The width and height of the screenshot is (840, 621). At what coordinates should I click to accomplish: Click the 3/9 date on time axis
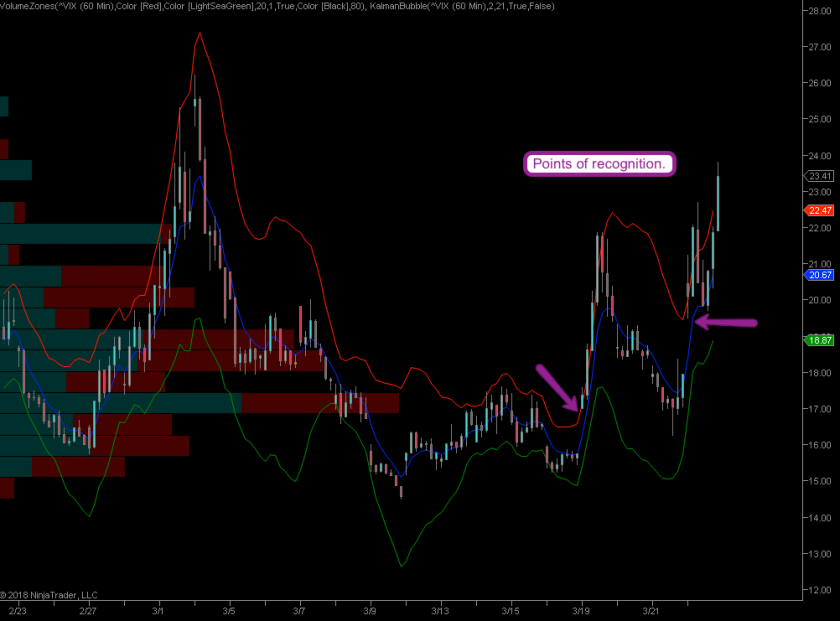click(x=369, y=609)
